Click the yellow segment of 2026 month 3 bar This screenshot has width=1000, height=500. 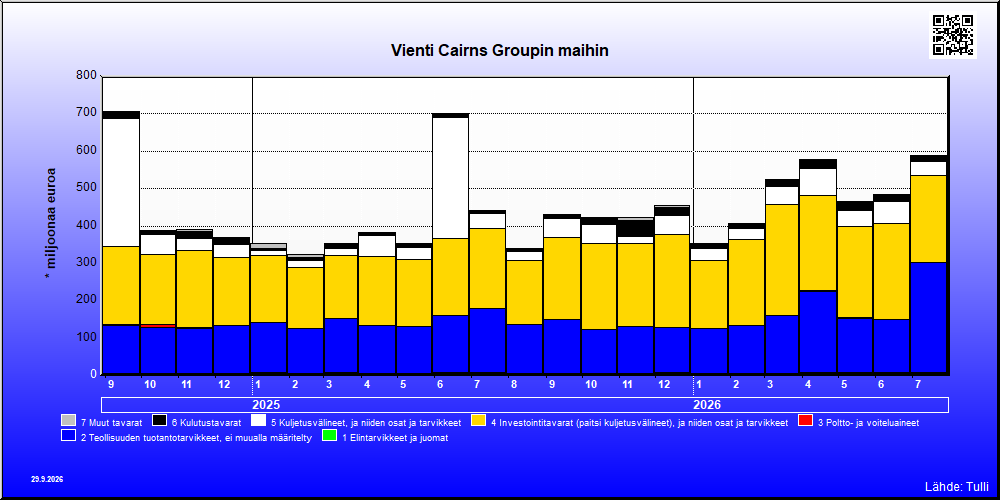coord(781,260)
